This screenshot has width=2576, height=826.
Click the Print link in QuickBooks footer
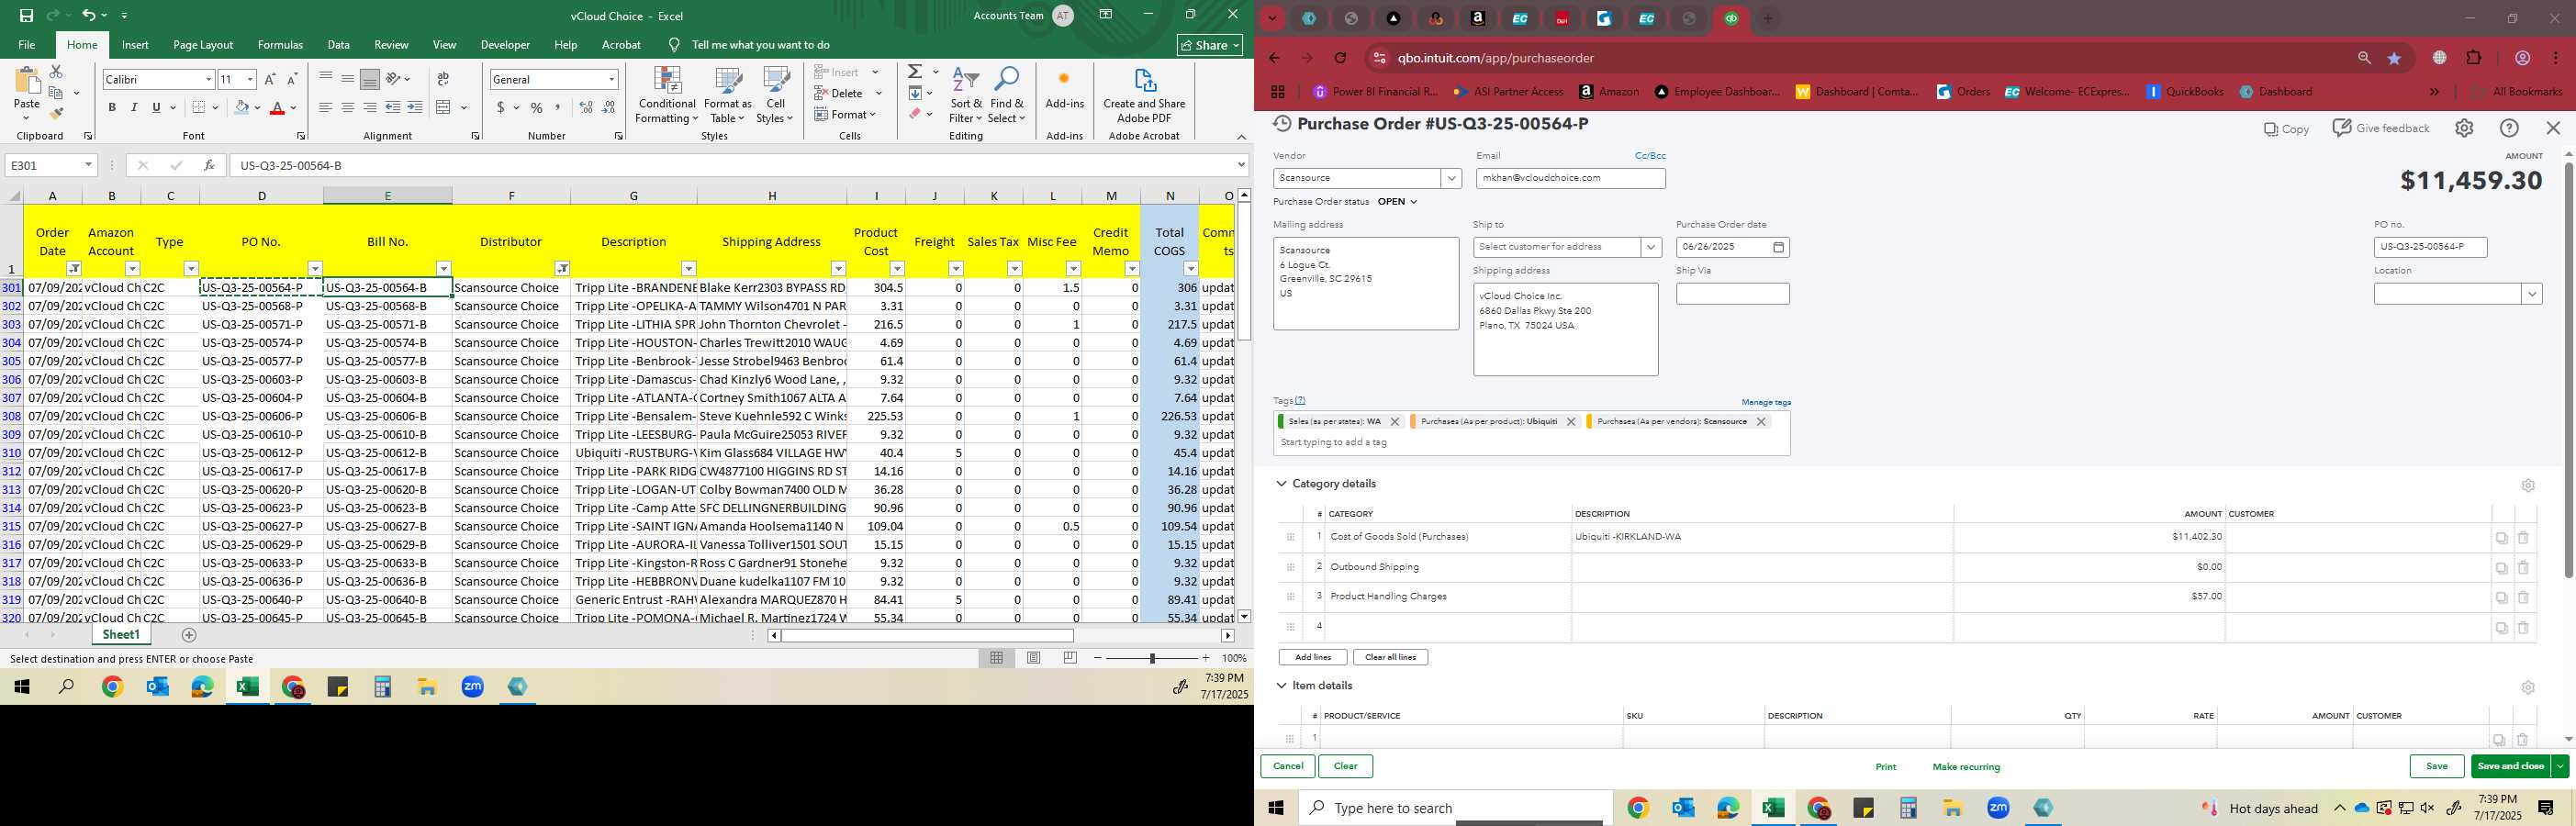[1885, 767]
